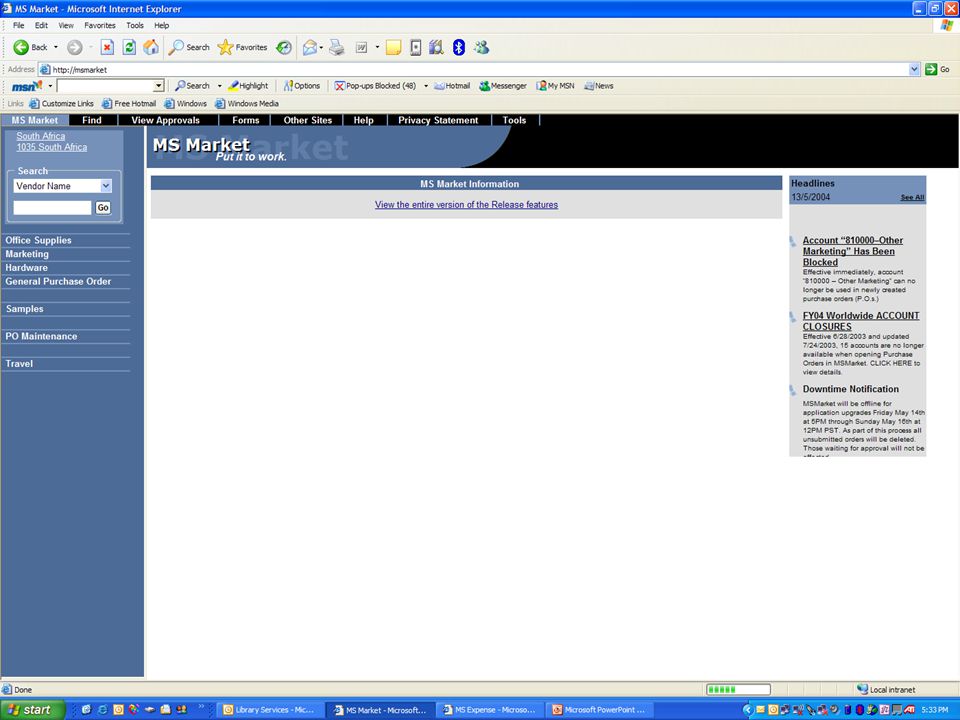Click the Bluetooth toolbar icon
The height and width of the screenshot is (720, 960).
pos(459,47)
